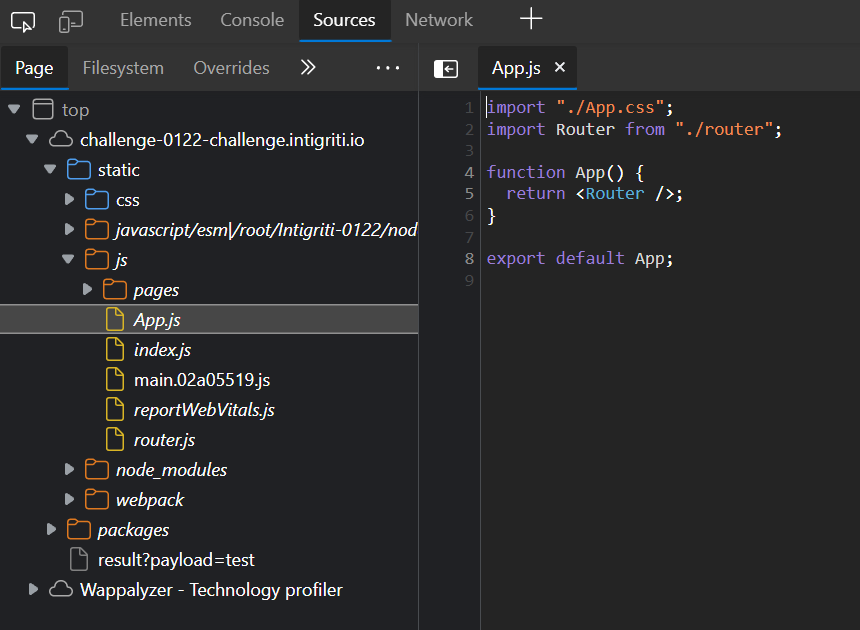Toggle the navigator sidebar pane icon
Screen dimensions: 860x630
[x=446, y=68]
